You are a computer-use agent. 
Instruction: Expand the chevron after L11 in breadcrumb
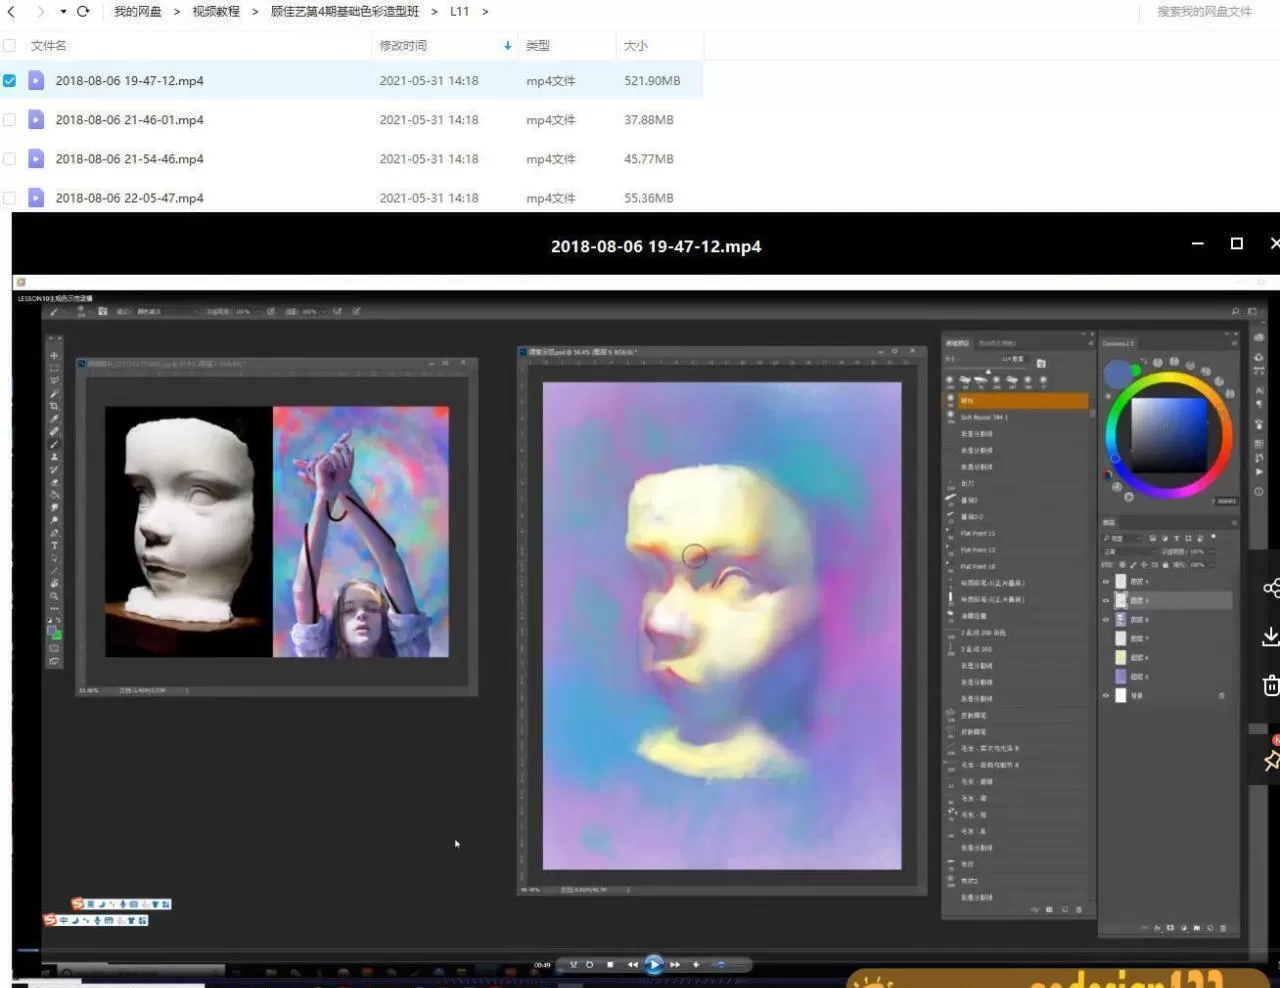pyautogui.click(x=485, y=12)
